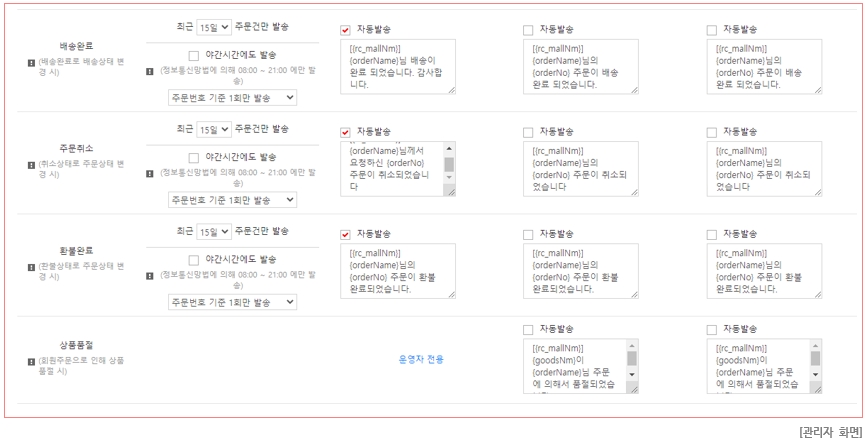Click the middle message textarea in 환불완료 row
868x447 pixels.
[580, 271]
